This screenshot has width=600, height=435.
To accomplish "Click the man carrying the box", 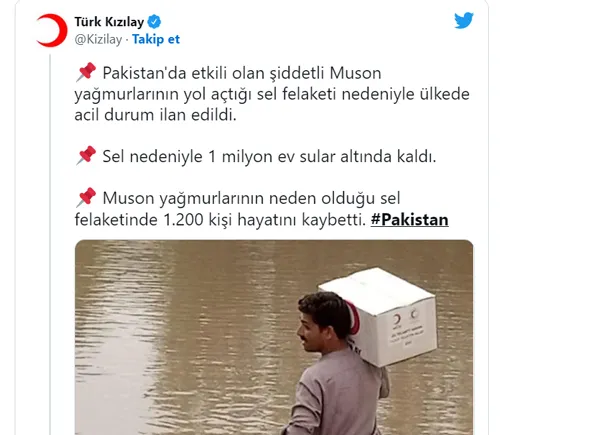I will pyautogui.click(x=335, y=363).
